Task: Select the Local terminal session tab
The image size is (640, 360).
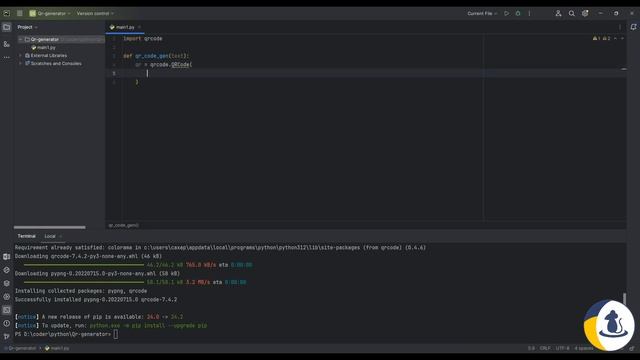Action: tap(50, 236)
